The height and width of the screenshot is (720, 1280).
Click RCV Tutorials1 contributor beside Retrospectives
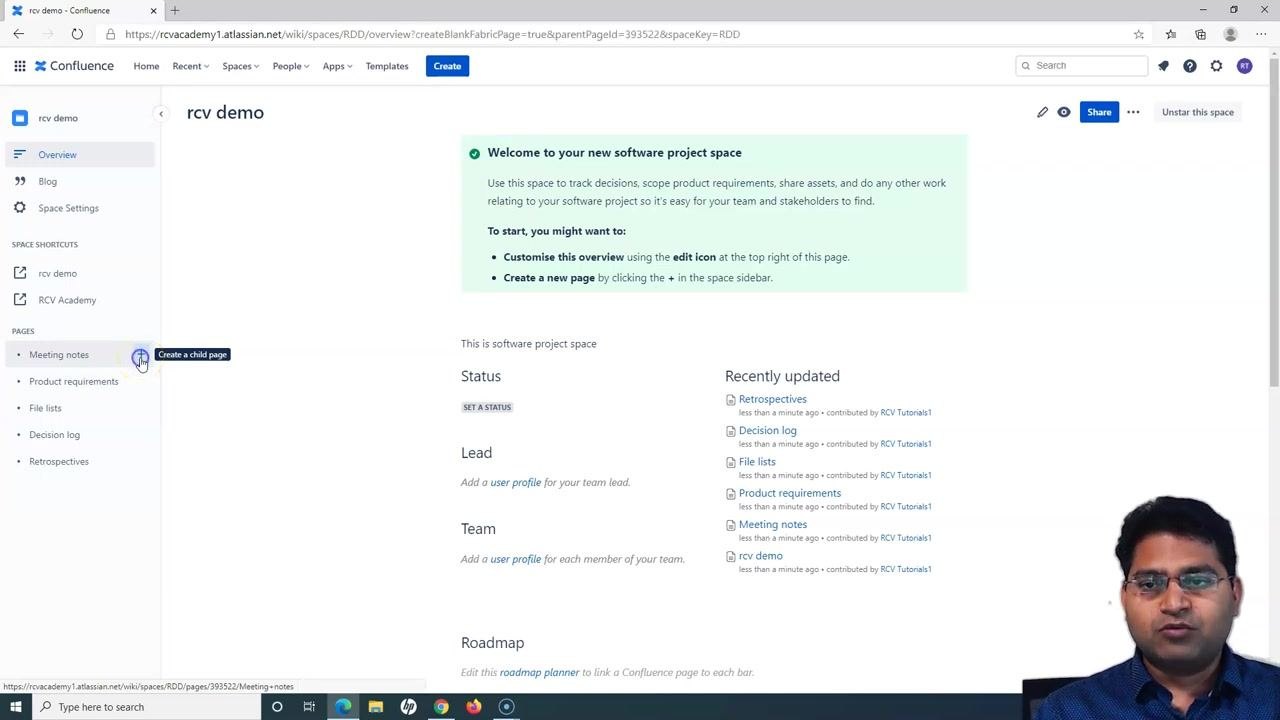click(x=905, y=413)
